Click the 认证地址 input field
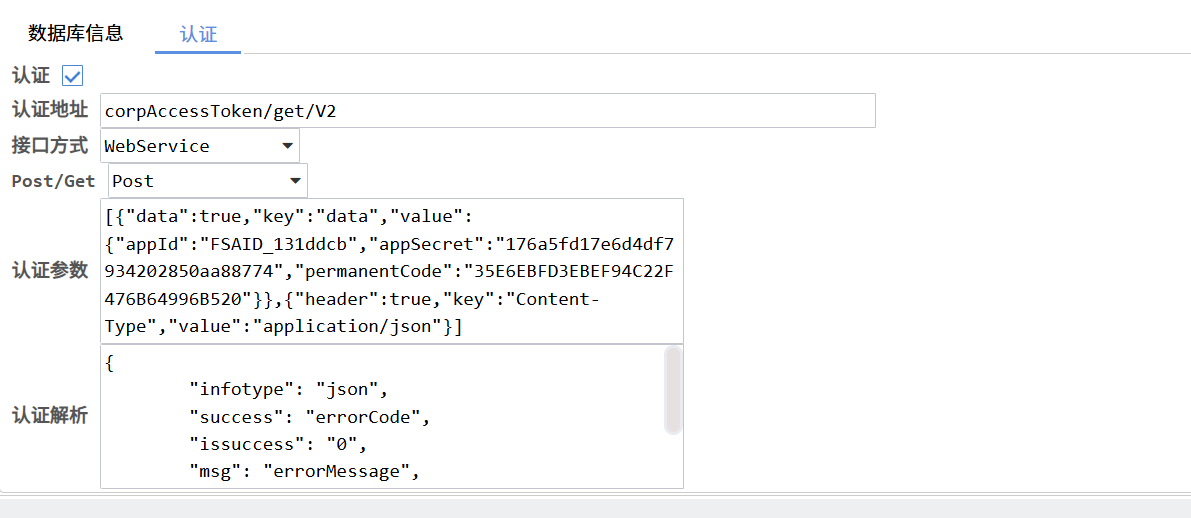The image size is (1191, 518). tap(487, 111)
